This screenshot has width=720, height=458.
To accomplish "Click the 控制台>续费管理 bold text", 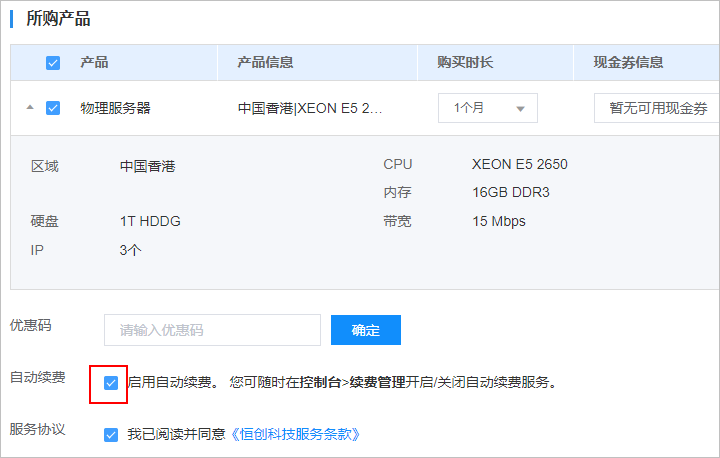I will 353,382.
